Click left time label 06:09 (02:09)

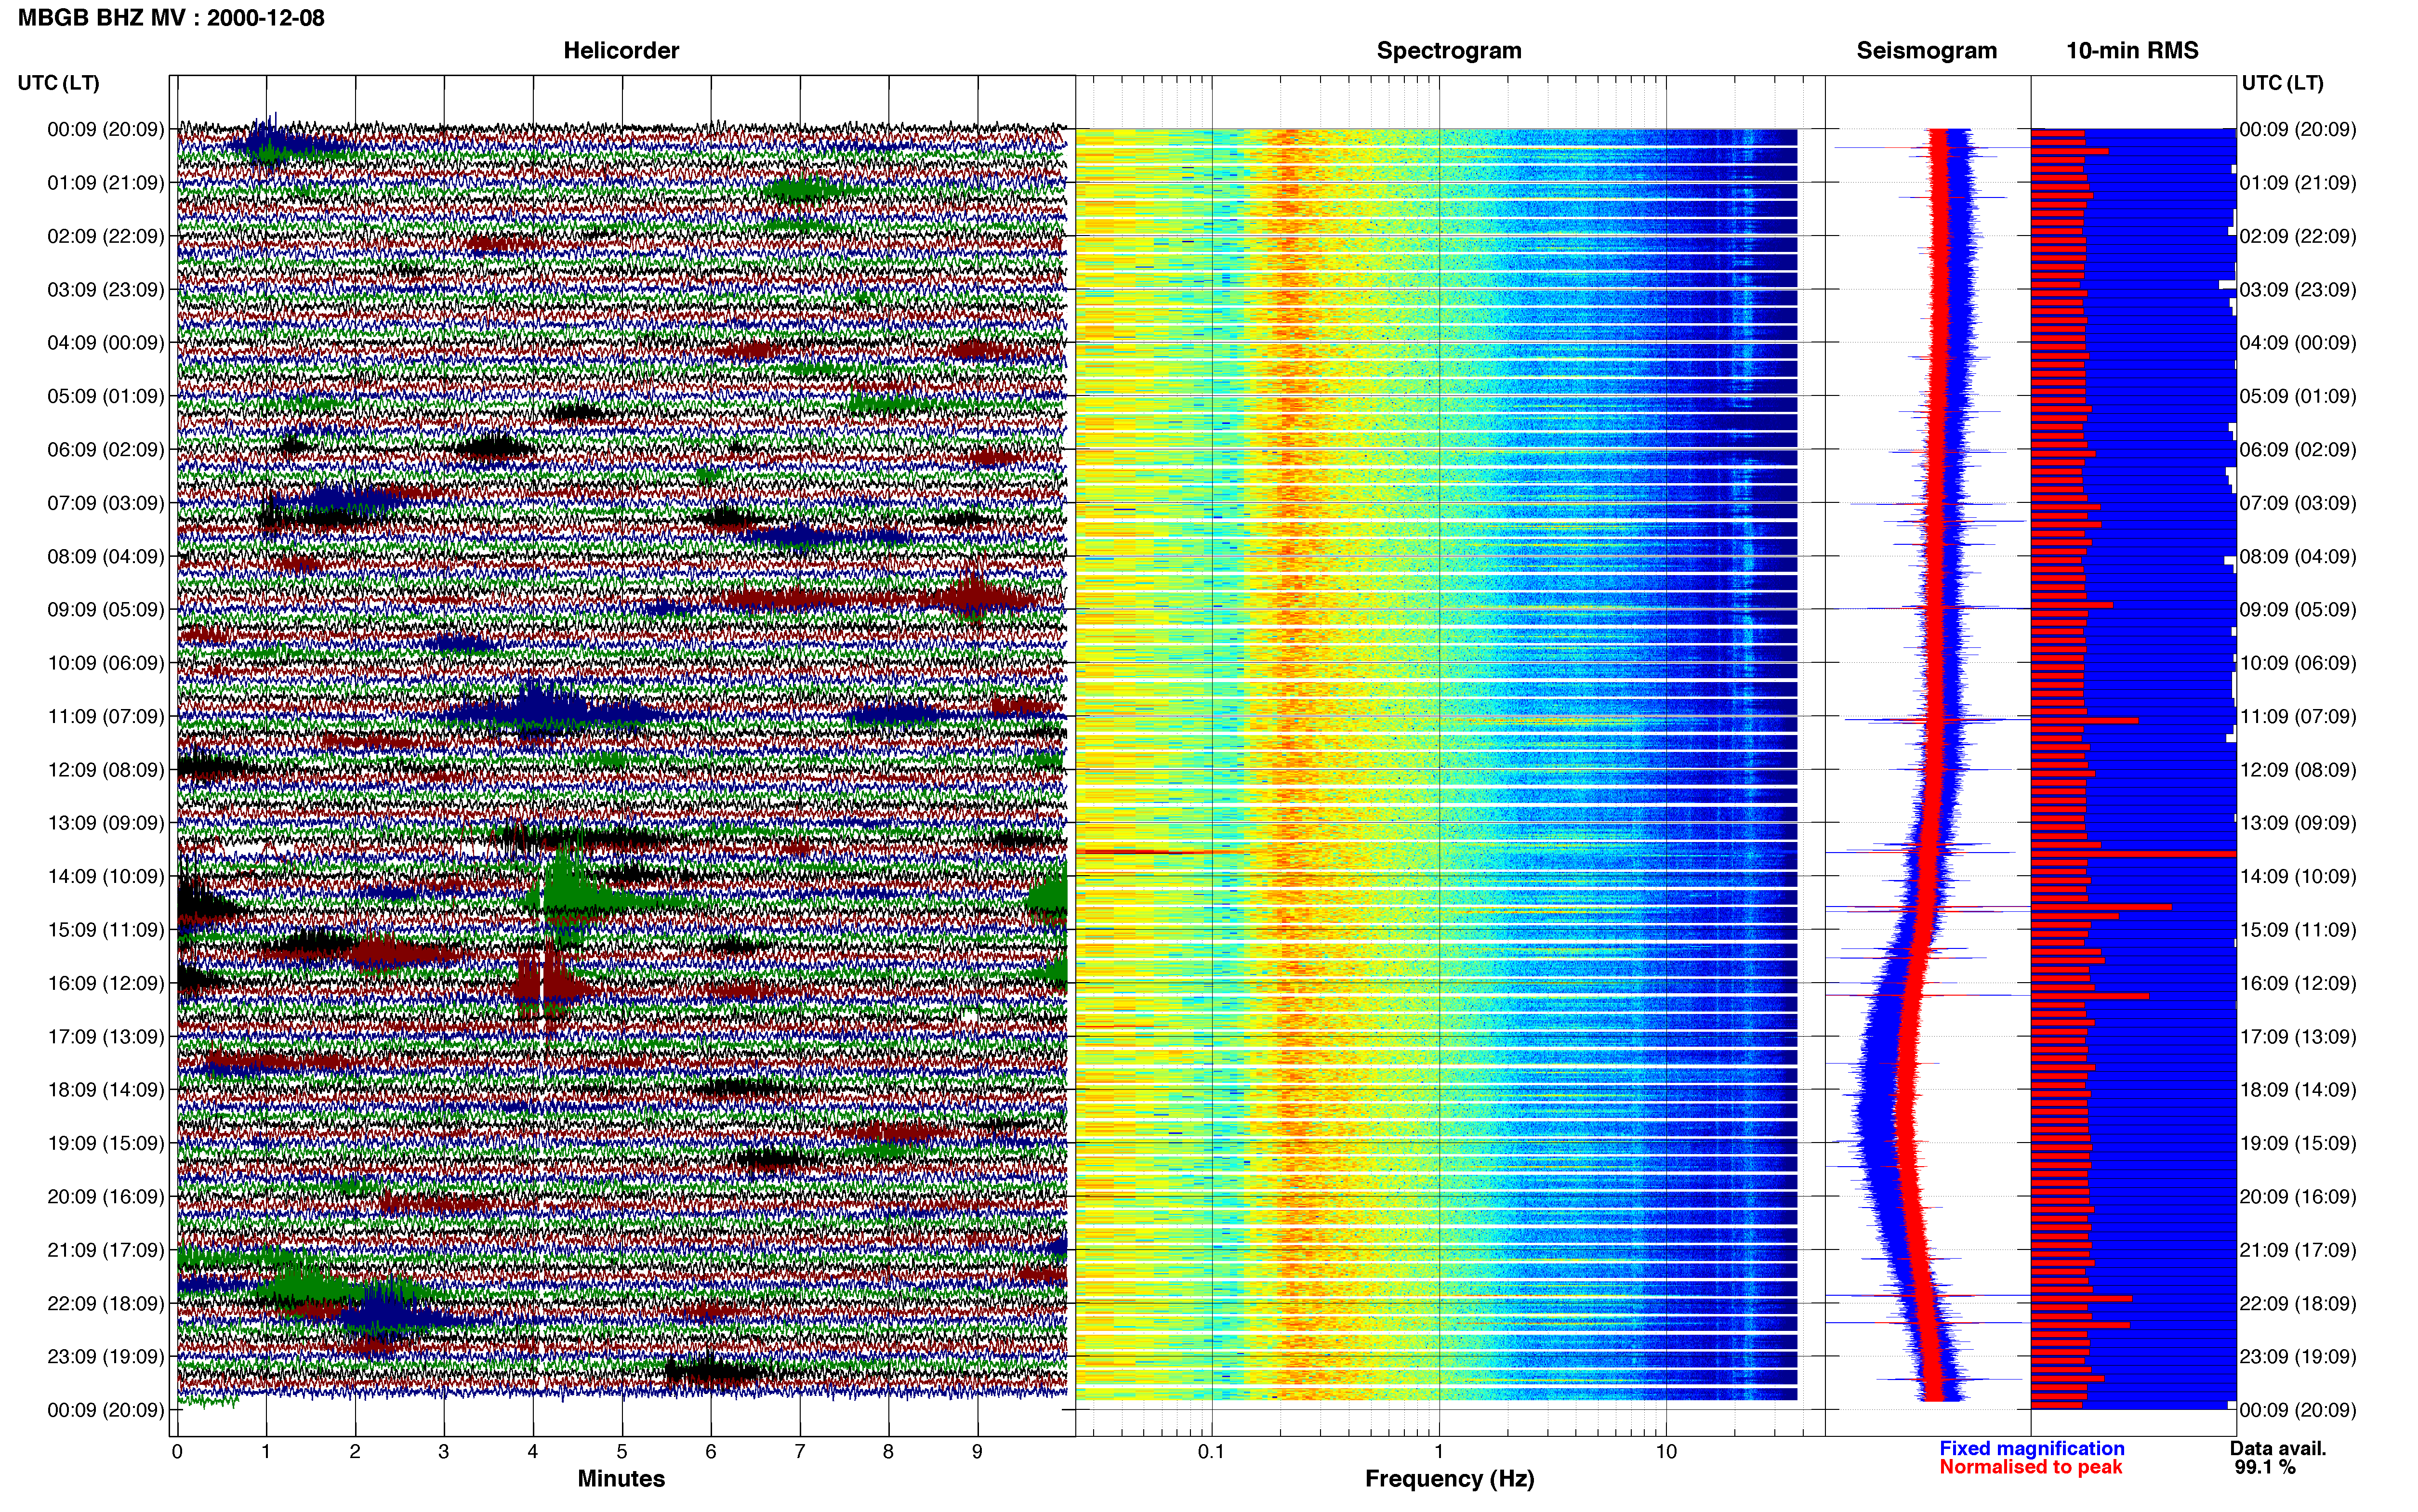[x=105, y=450]
